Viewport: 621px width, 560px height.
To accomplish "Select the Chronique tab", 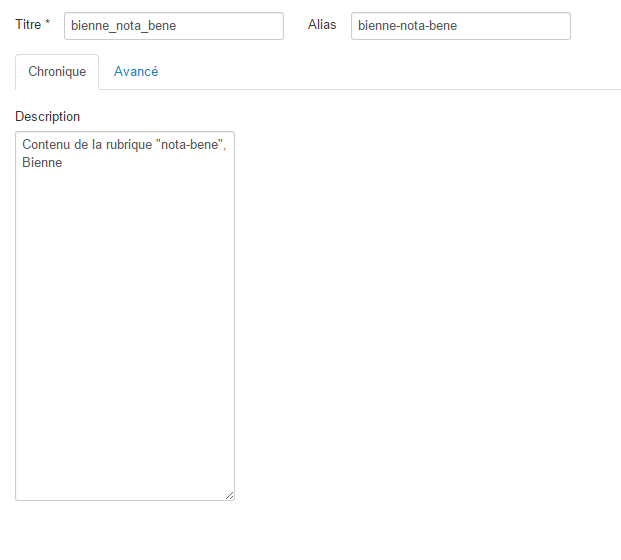I will point(57,72).
